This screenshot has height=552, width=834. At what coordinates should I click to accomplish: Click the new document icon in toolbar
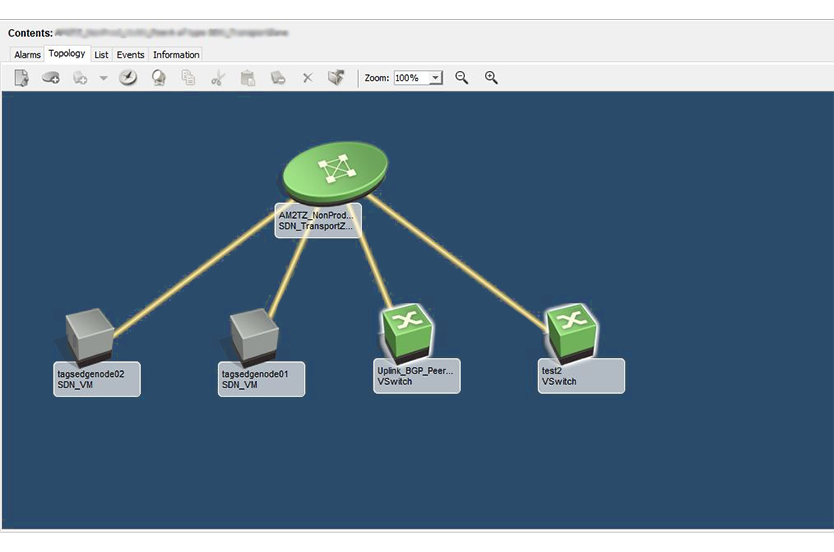[x=21, y=78]
